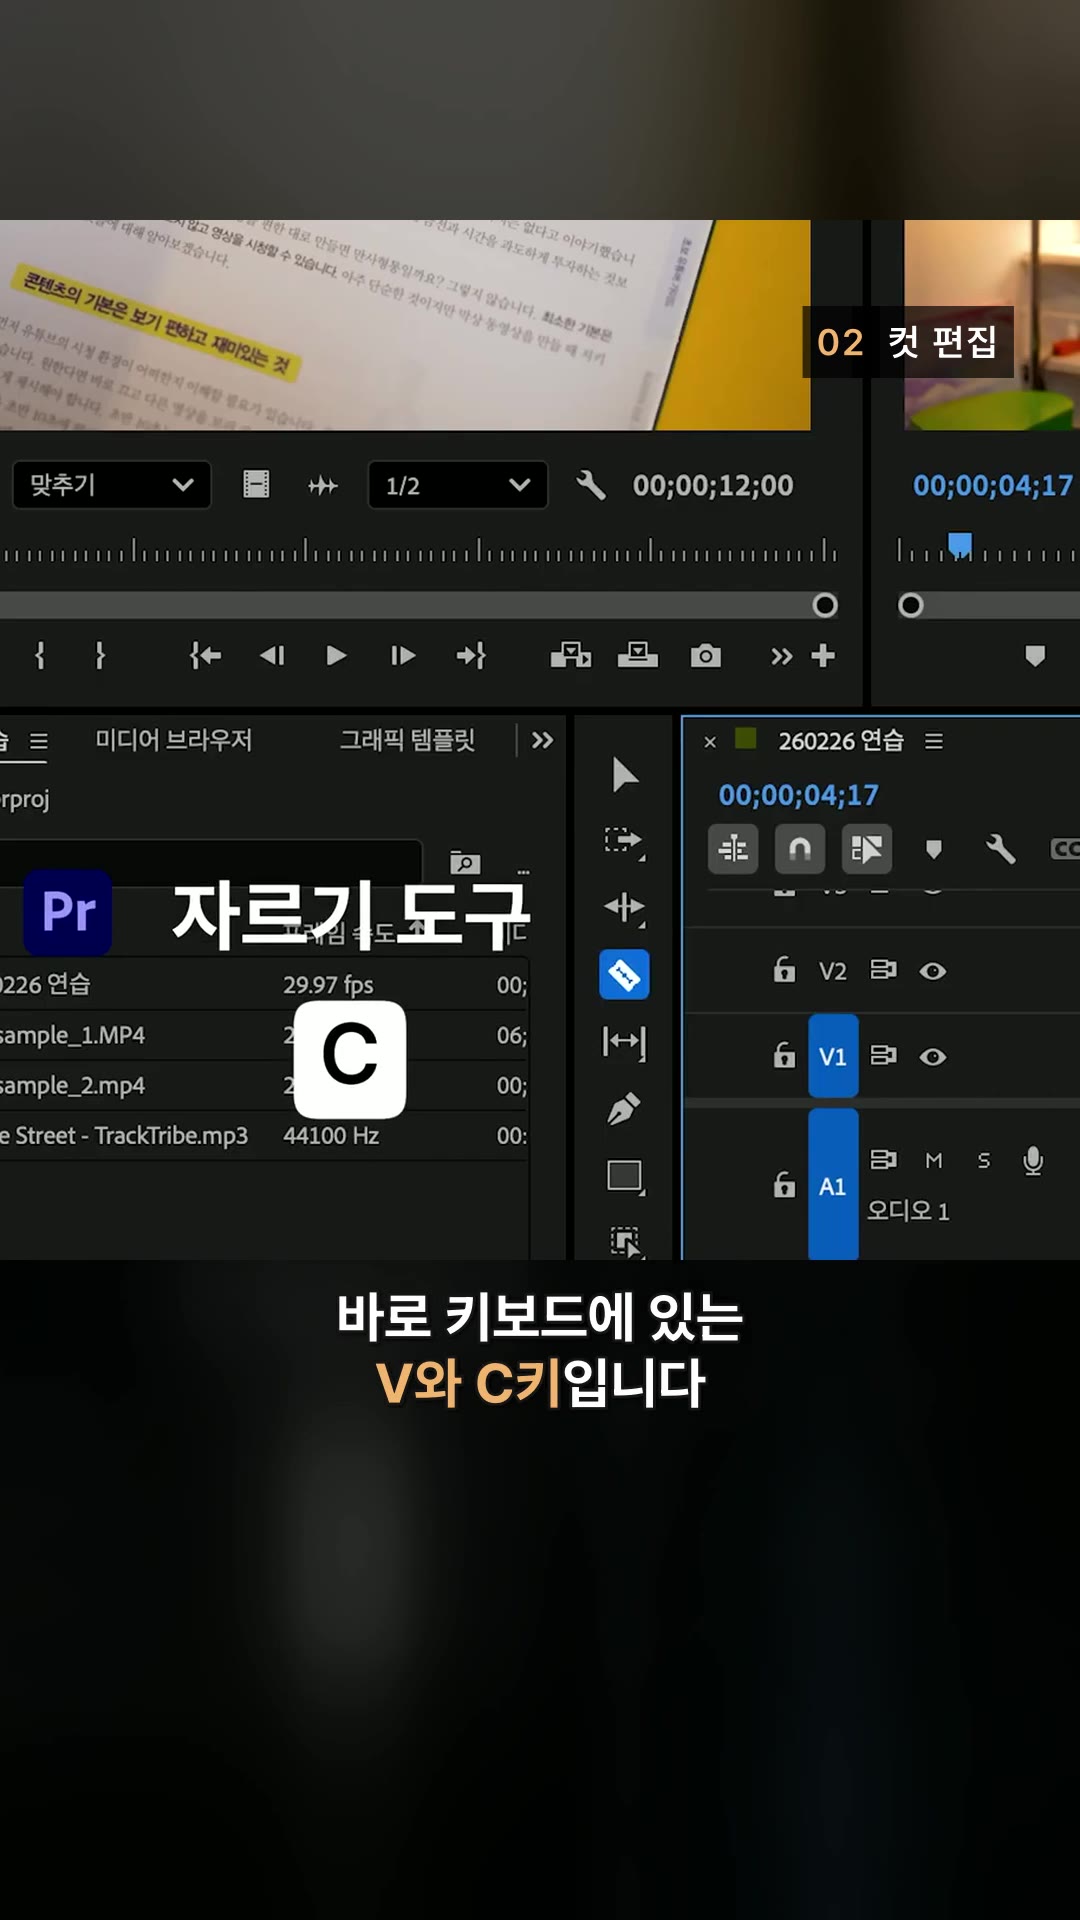Mute the A1 audio track
This screenshot has height=1920, width=1080.
click(x=934, y=1160)
